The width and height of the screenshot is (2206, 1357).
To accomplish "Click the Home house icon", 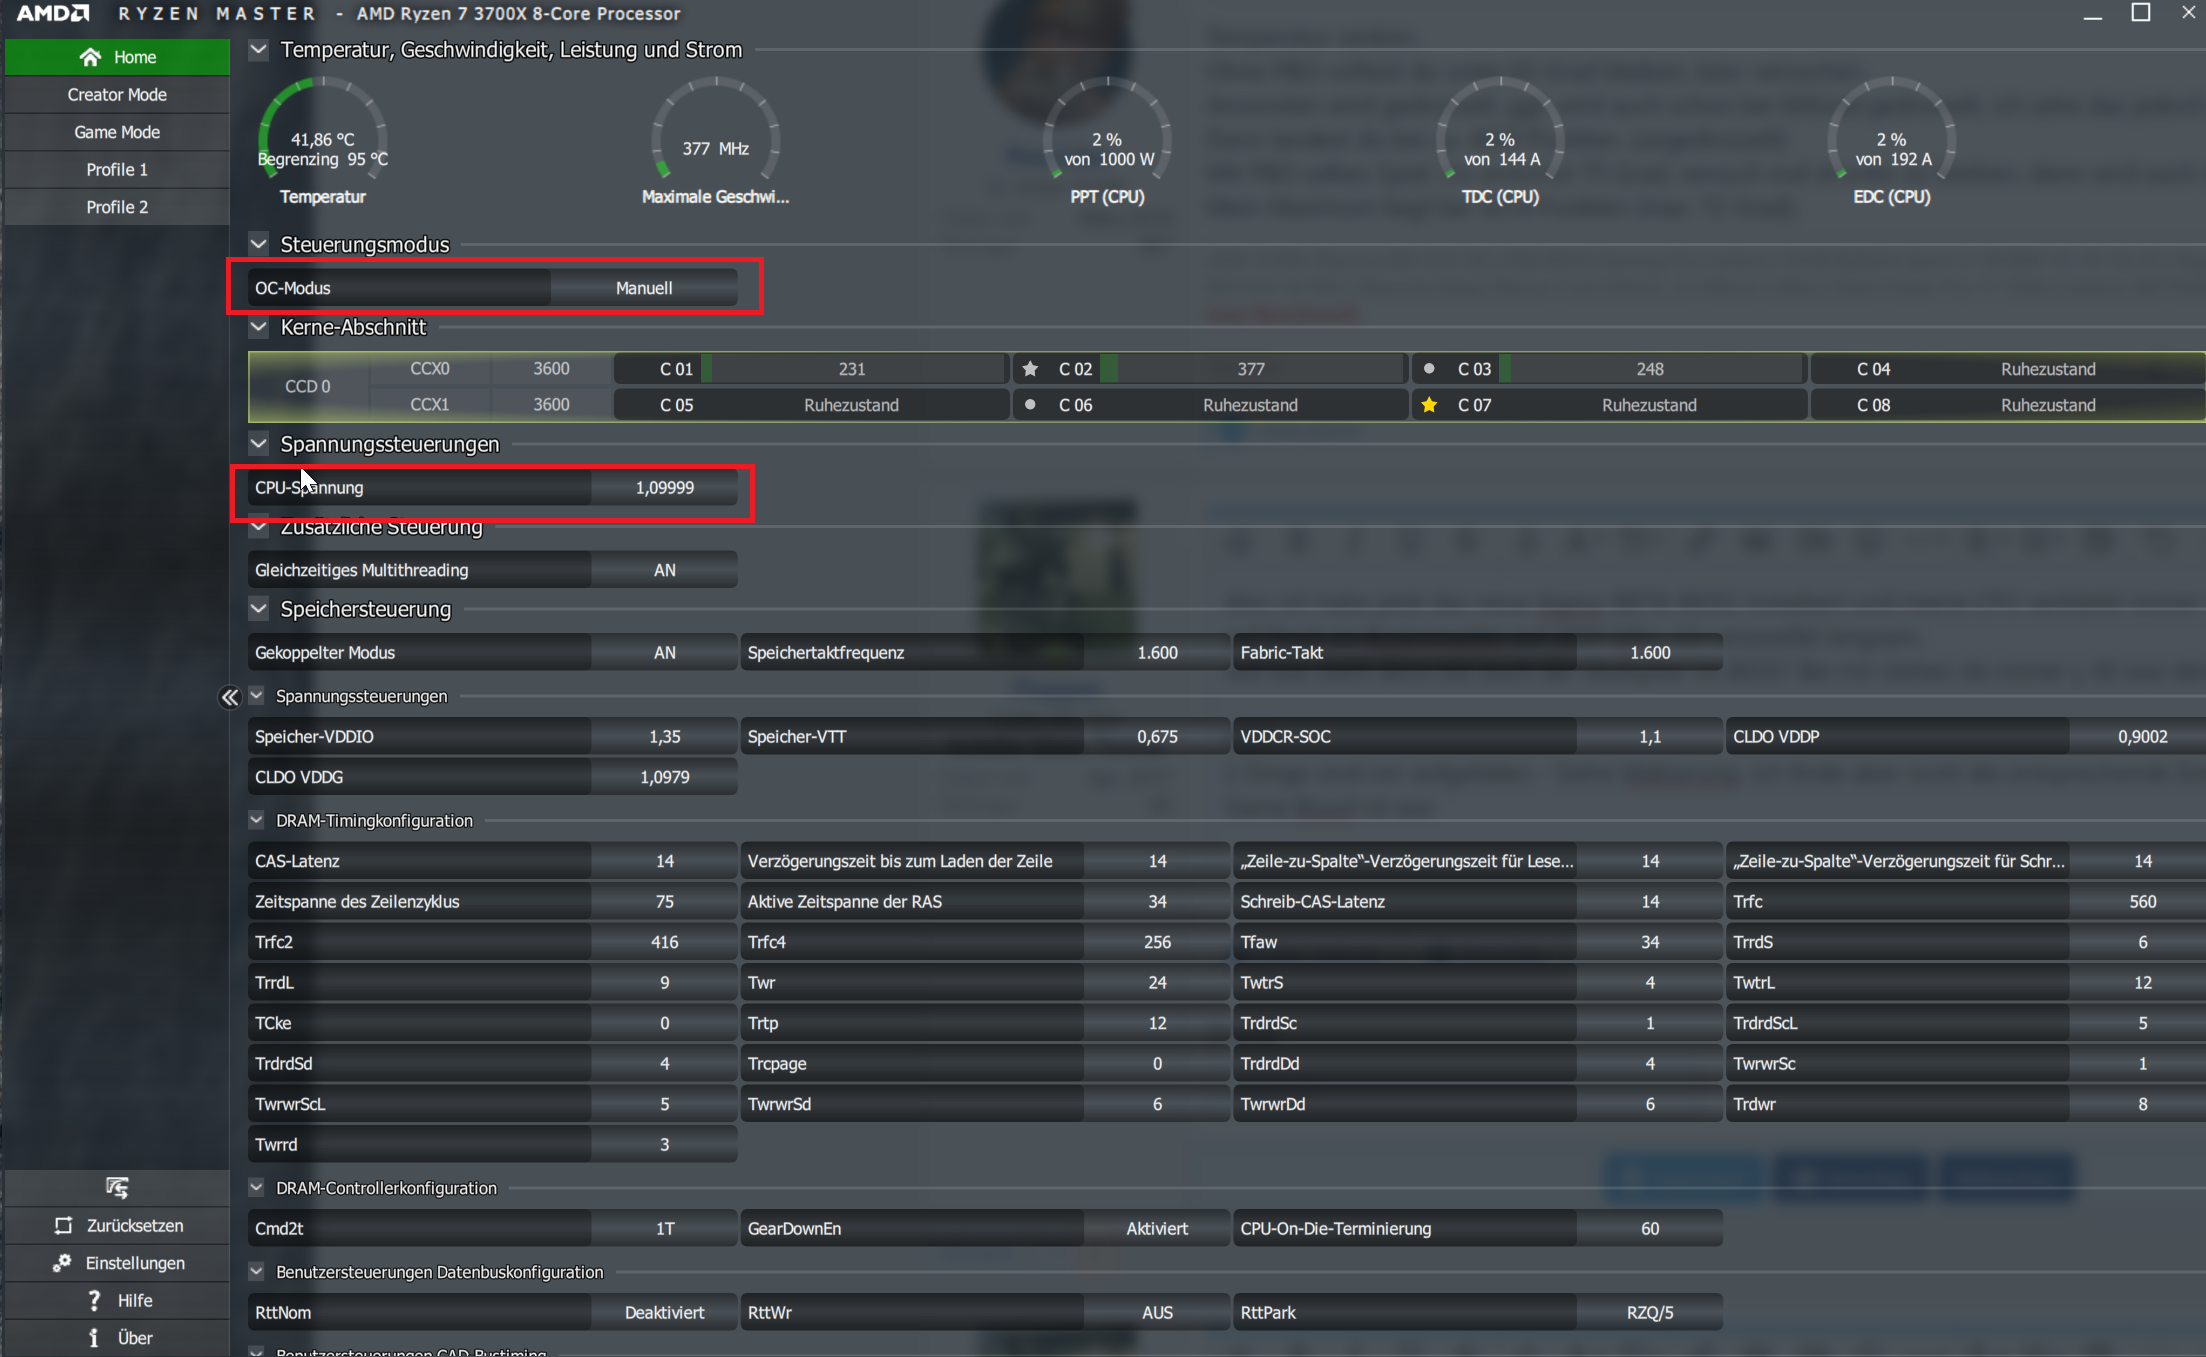I will 90,57.
